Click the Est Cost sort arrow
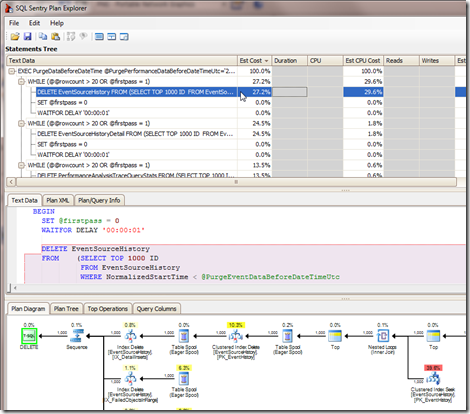 (x=266, y=61)
